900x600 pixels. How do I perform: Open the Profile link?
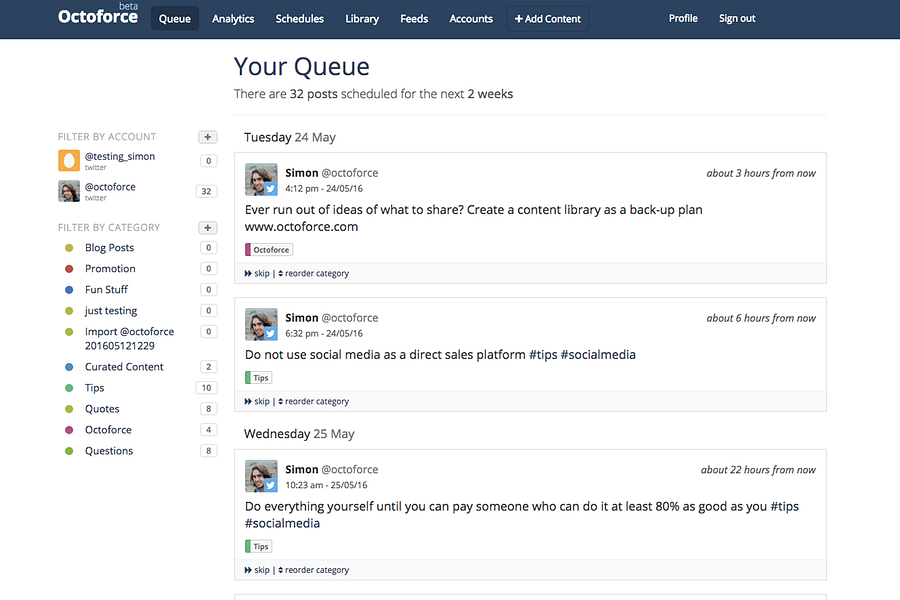pos(683,18)
